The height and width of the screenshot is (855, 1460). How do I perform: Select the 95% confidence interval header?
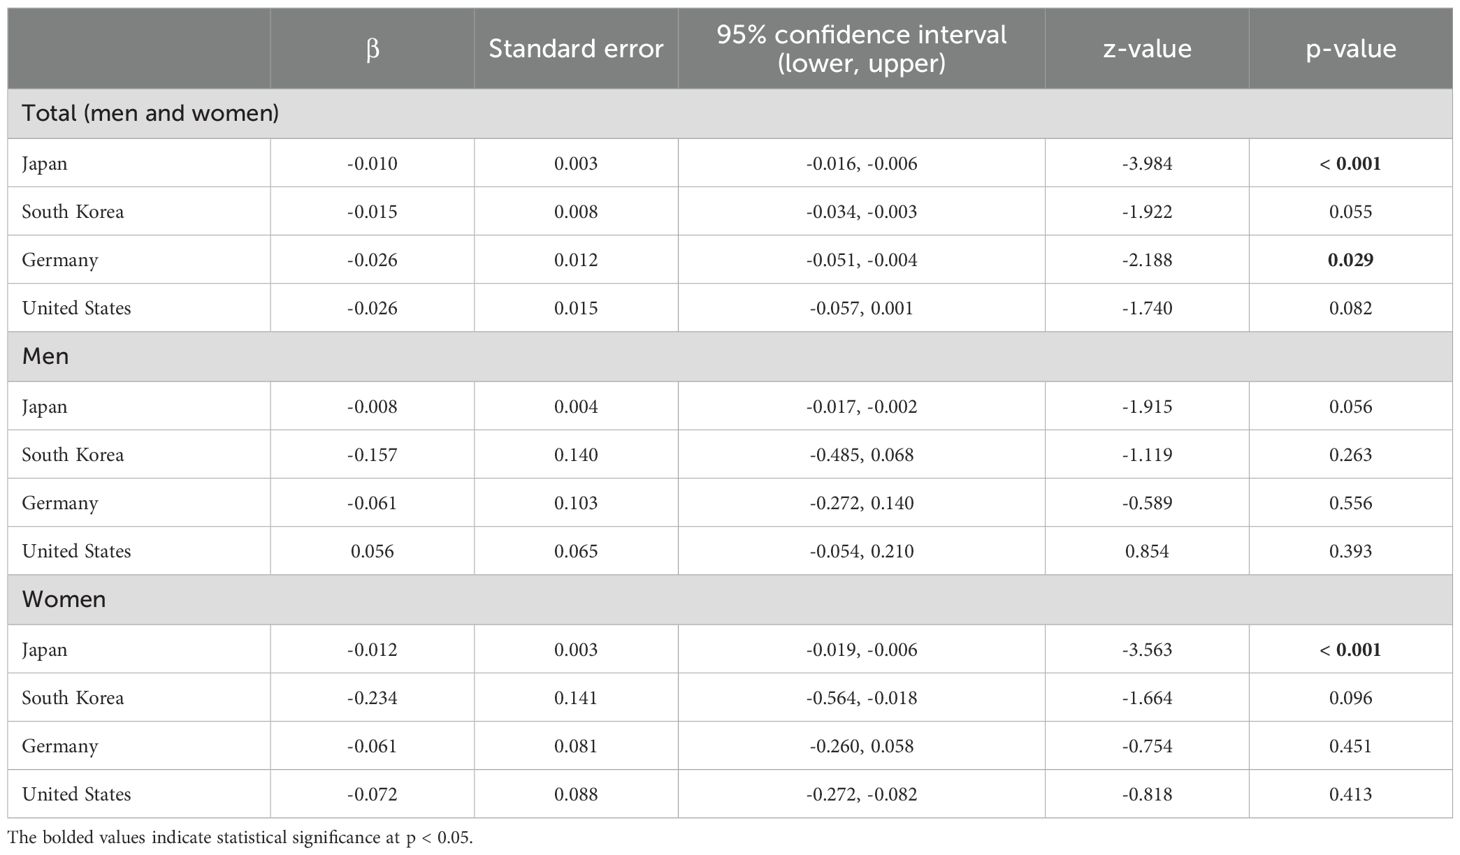click(861, 49)
